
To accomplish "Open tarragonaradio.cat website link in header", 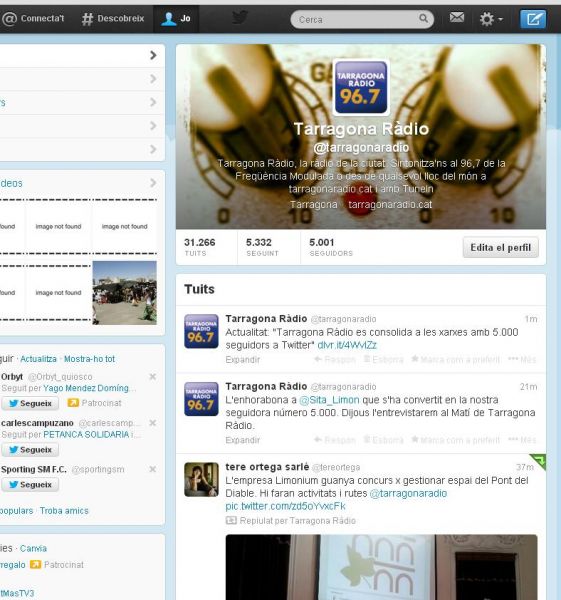I will point(390,205).
